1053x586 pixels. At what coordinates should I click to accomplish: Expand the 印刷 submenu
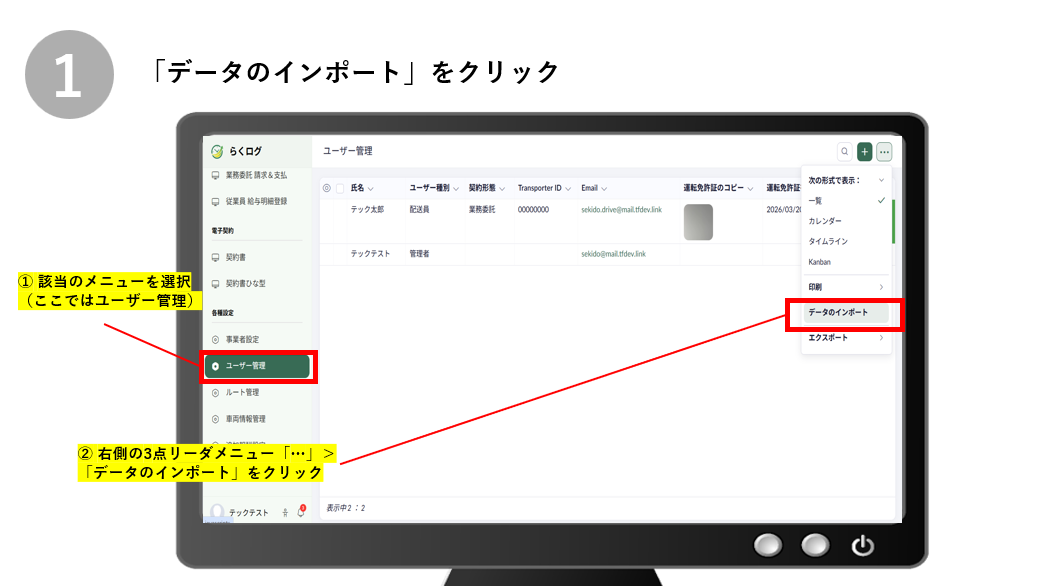(845, 287)
